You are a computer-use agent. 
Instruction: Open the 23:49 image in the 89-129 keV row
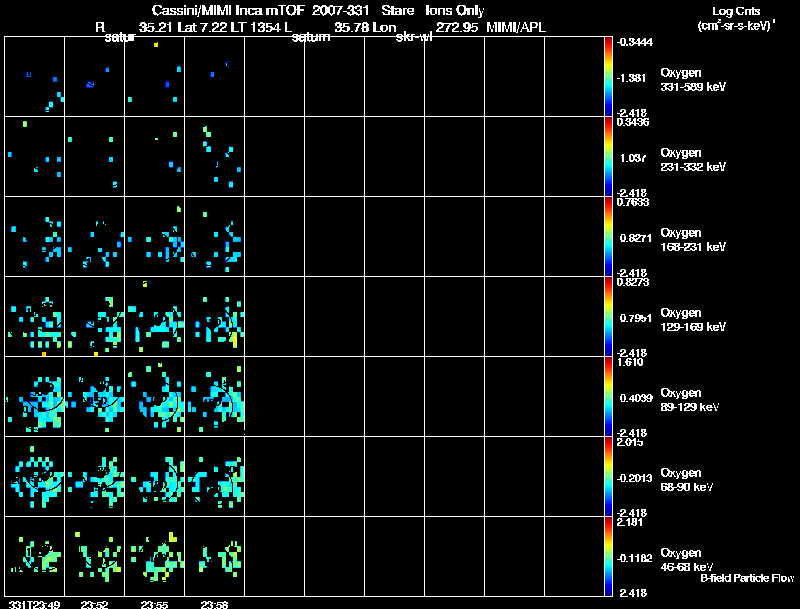tap(34, 397)
